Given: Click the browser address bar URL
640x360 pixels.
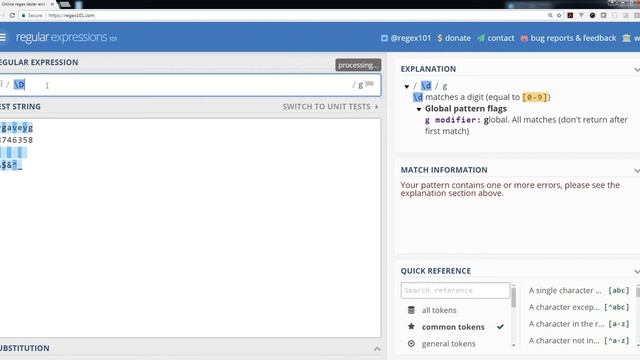Looking at the screenshot, I should (71, 16).
